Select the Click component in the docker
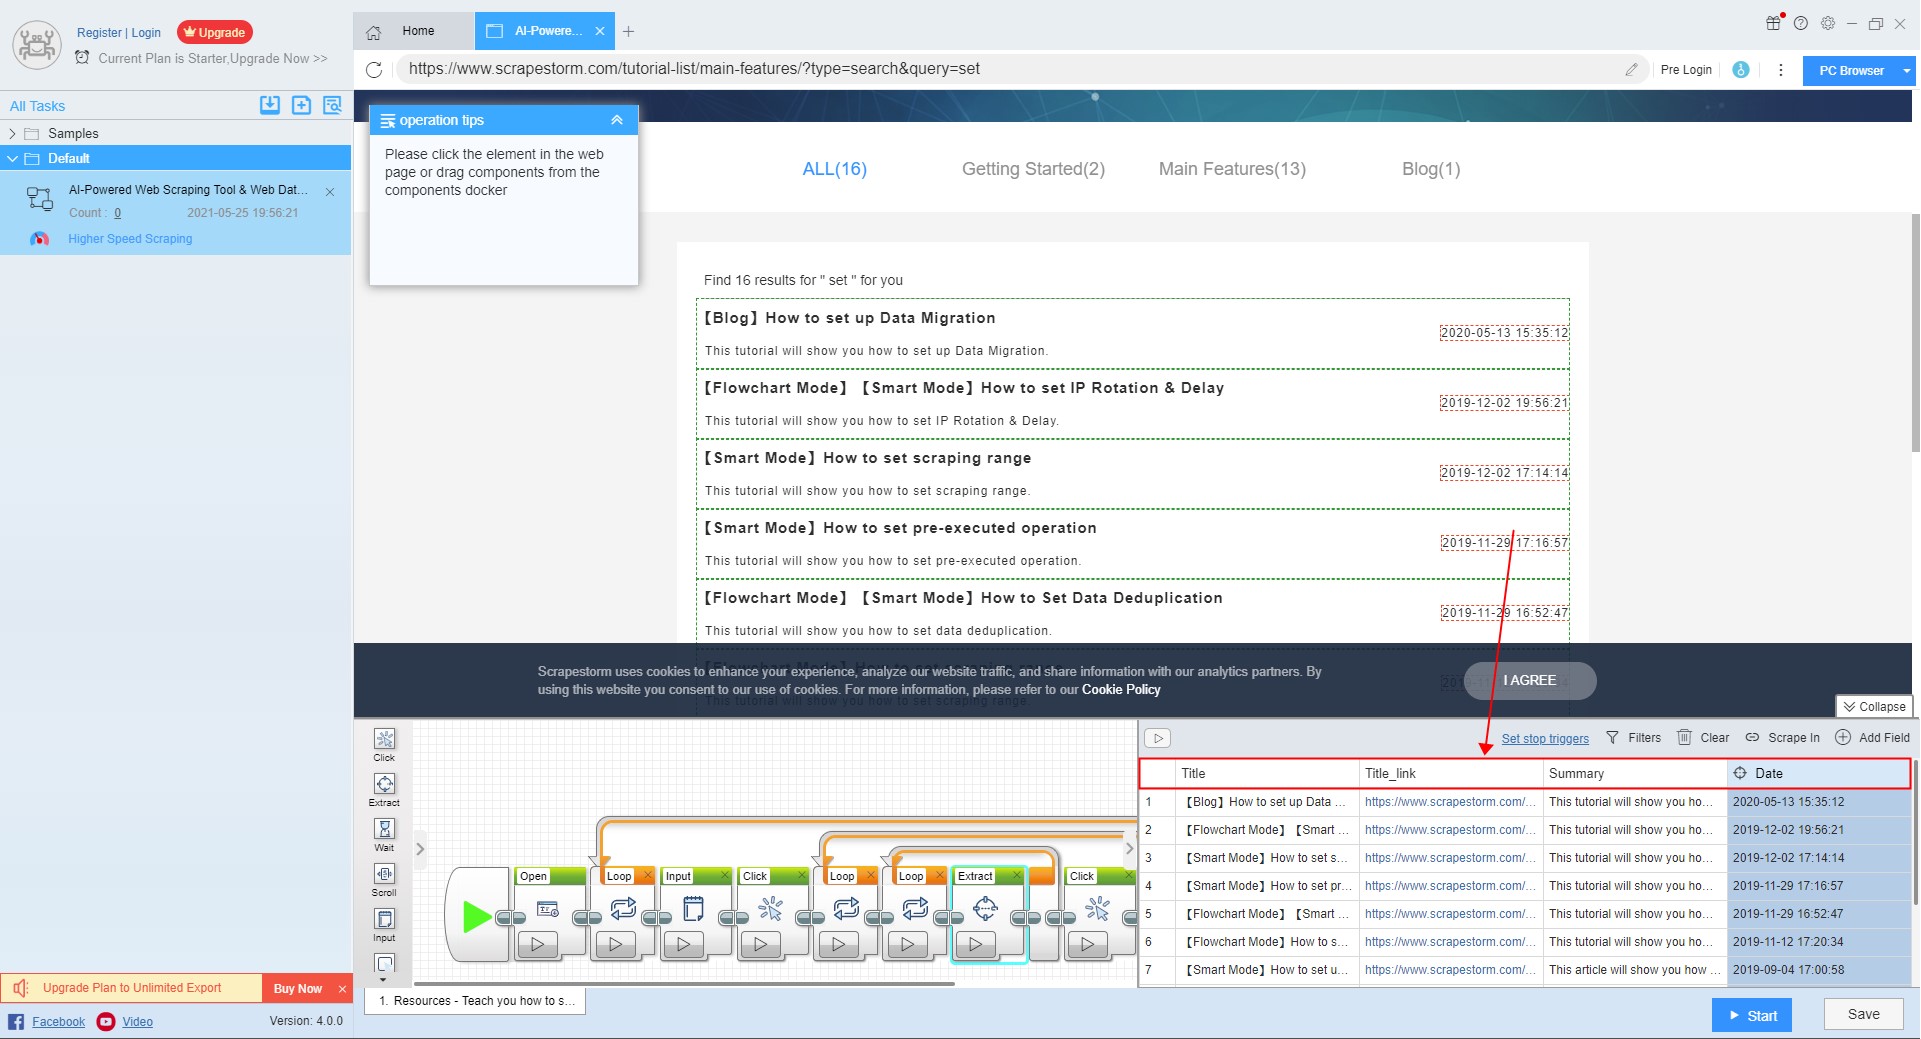 coord(384,744)
